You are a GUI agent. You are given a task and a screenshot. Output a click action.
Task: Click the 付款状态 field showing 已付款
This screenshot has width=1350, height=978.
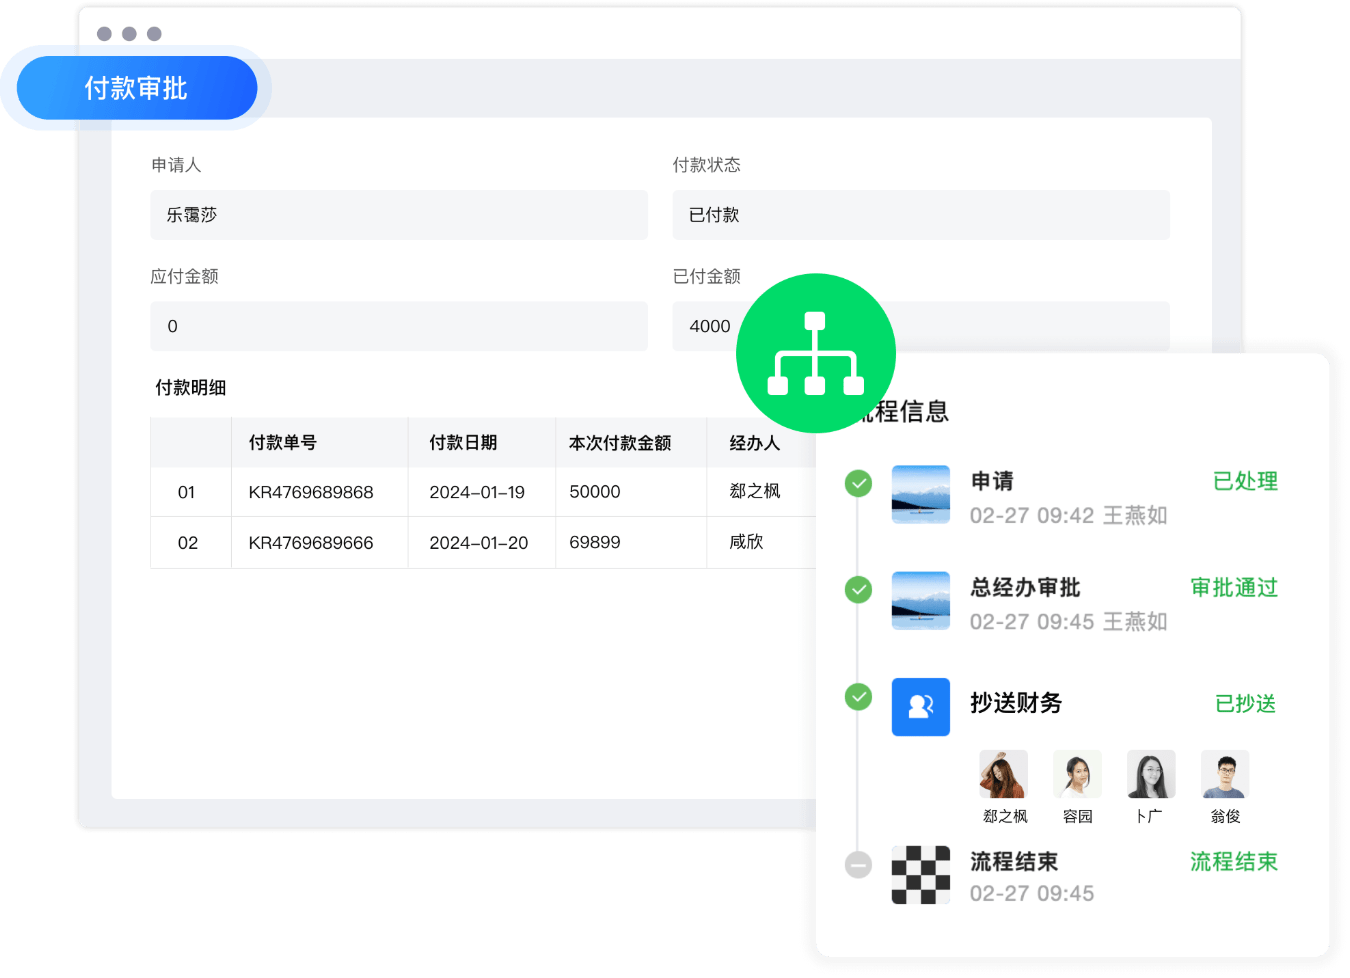click(x=920, y=215)
